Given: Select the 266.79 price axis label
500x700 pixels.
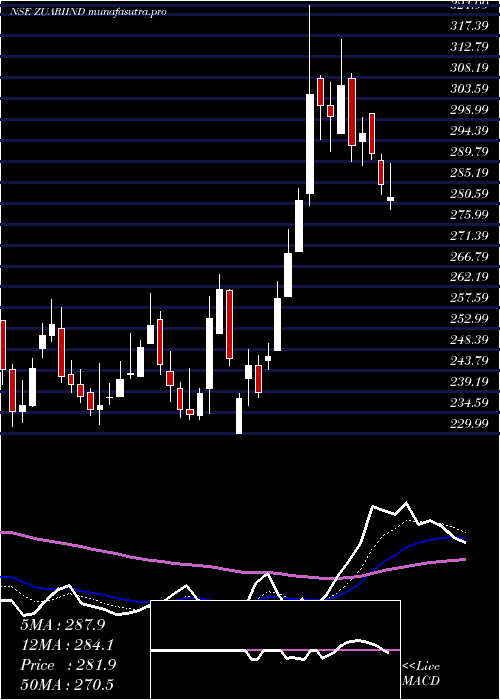Looking at the screenshot, I should [469, 257].
